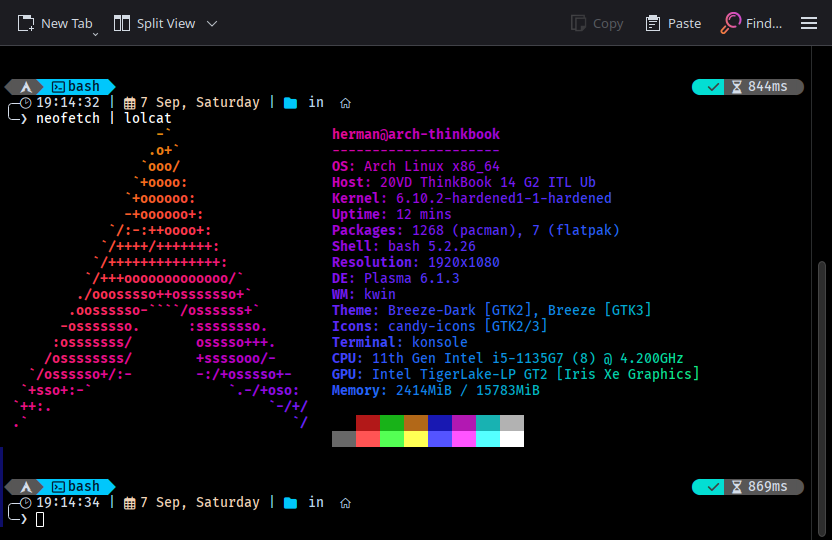Image resolution: width=832 pixels, height=540 pixels.
Task: Click the Kernel 6.10.2-hardened1 line
Action: pos(472,198)
